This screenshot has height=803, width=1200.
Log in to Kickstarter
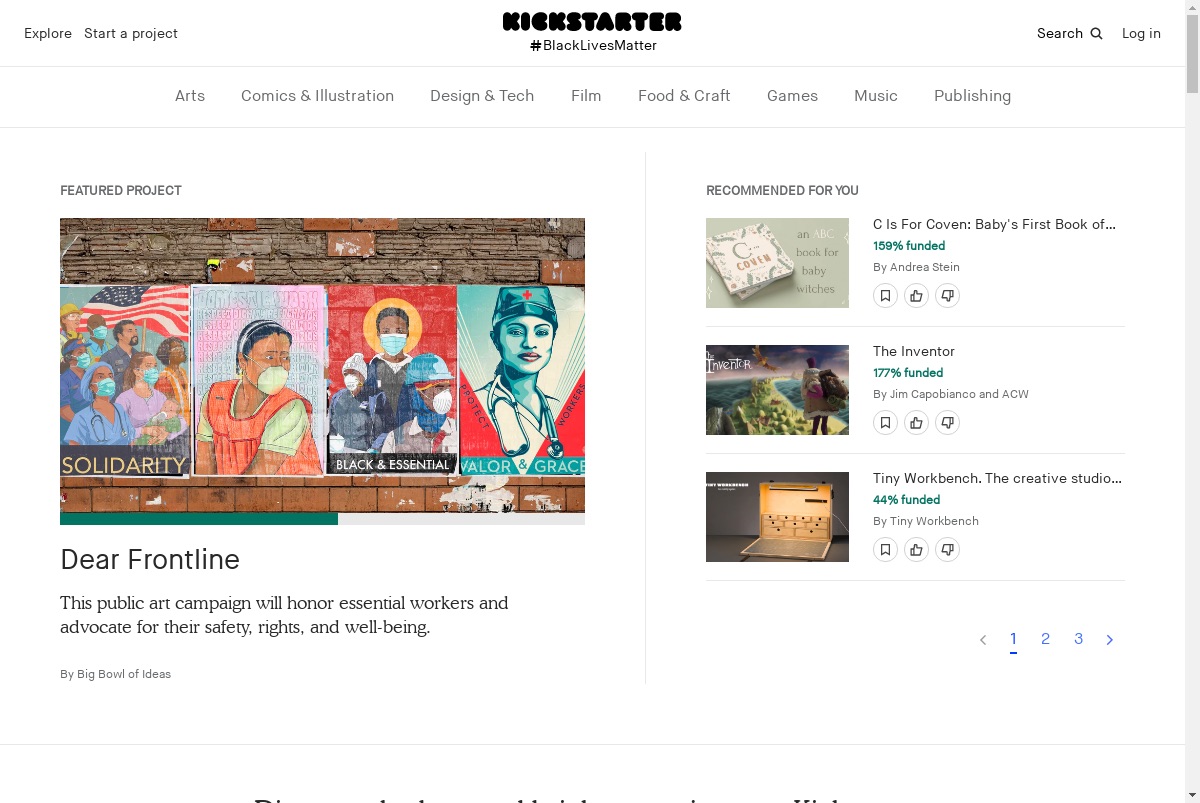click(1141, 33)
